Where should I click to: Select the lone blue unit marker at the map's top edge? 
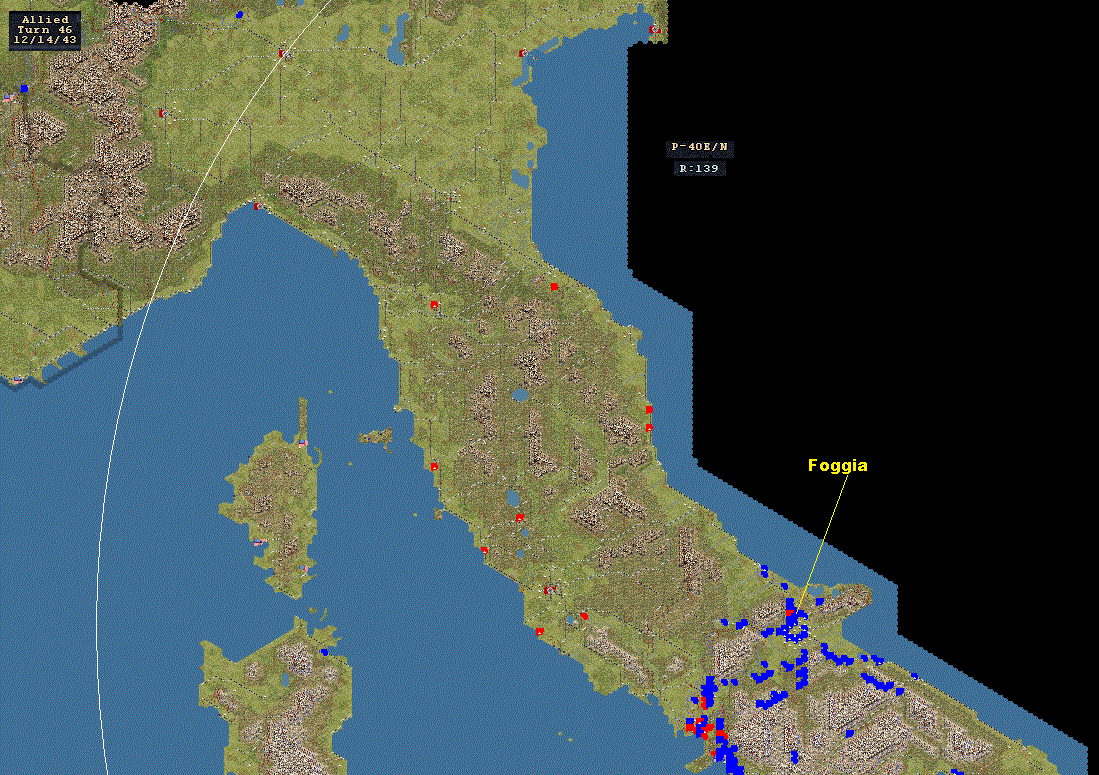click(x=240, y=14)
